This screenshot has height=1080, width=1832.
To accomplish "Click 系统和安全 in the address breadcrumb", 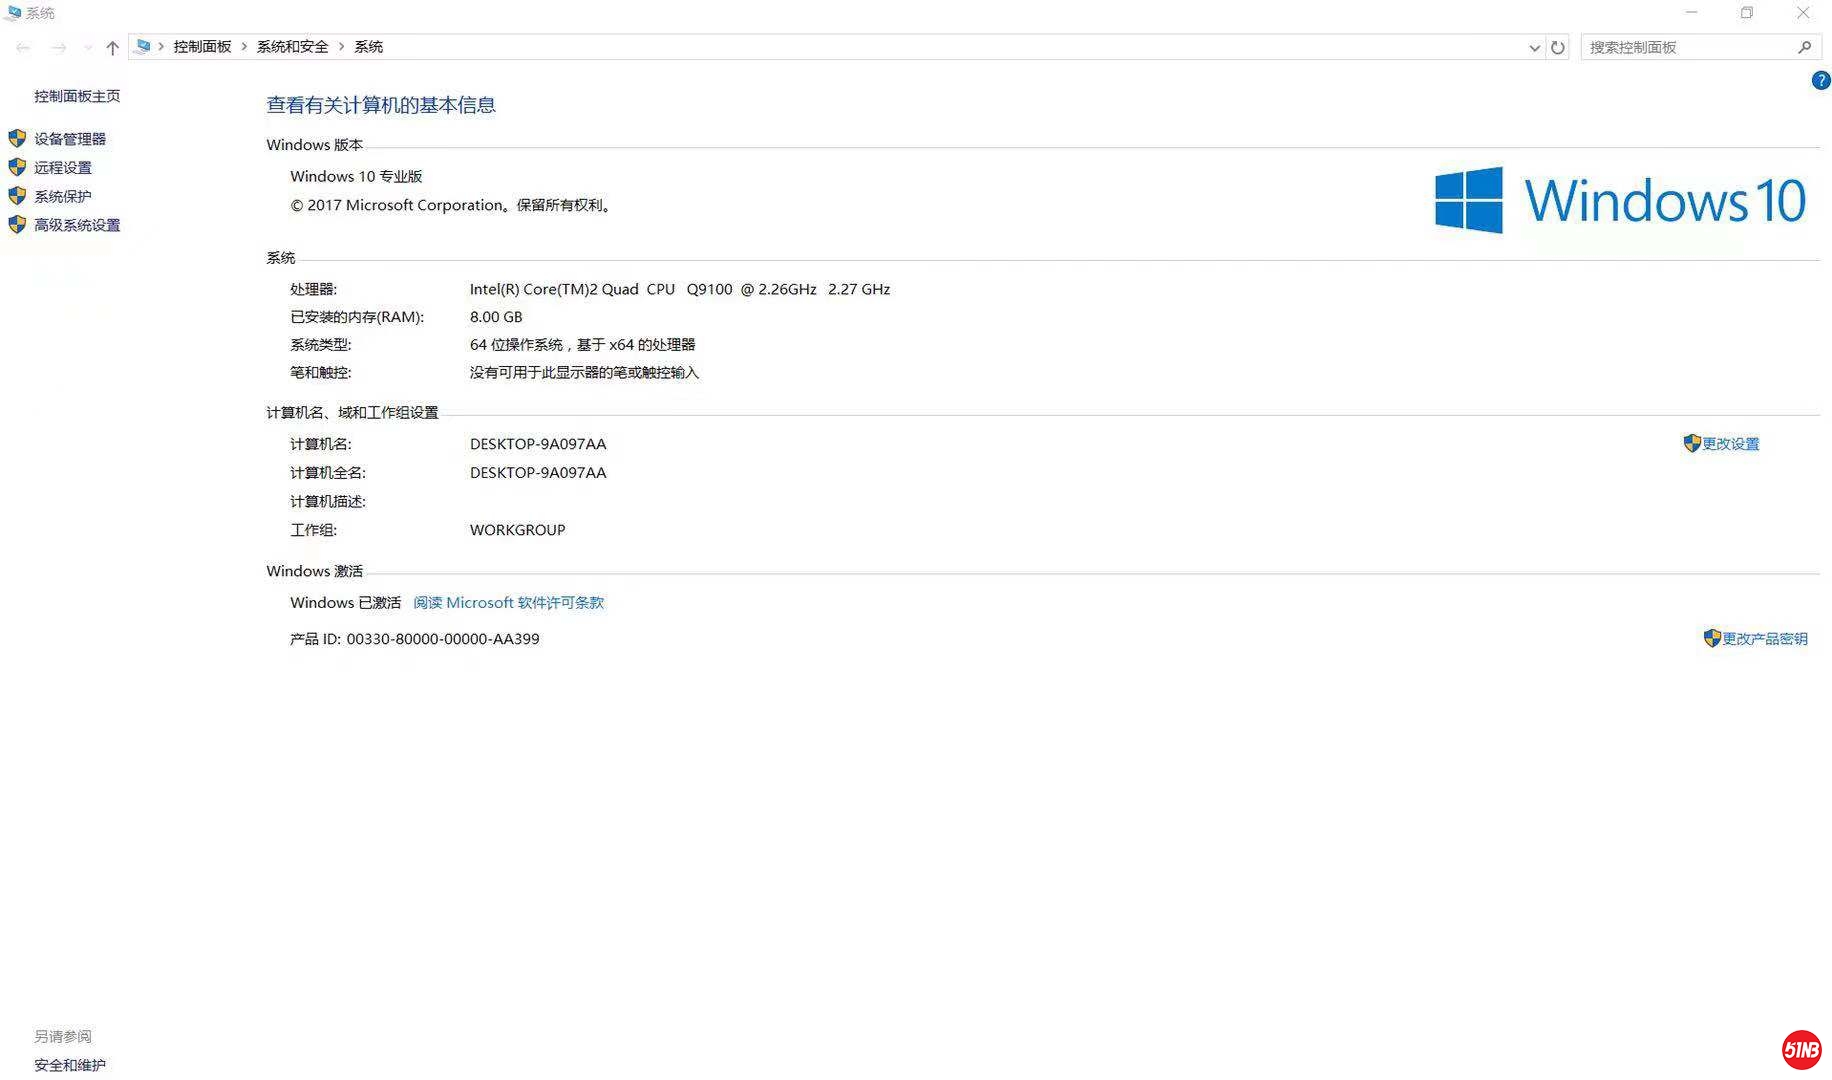I will click(292, 47).
